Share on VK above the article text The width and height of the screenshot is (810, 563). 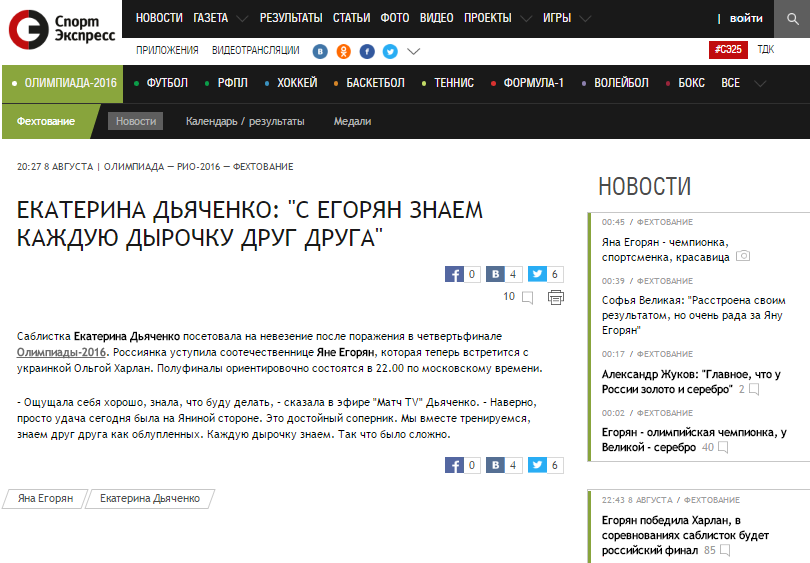(x=495, y=274)
